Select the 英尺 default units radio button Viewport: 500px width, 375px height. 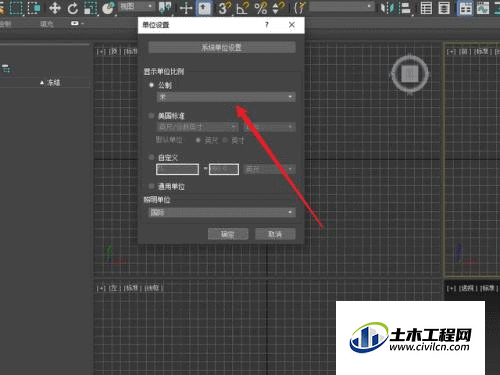coord(198,140)
